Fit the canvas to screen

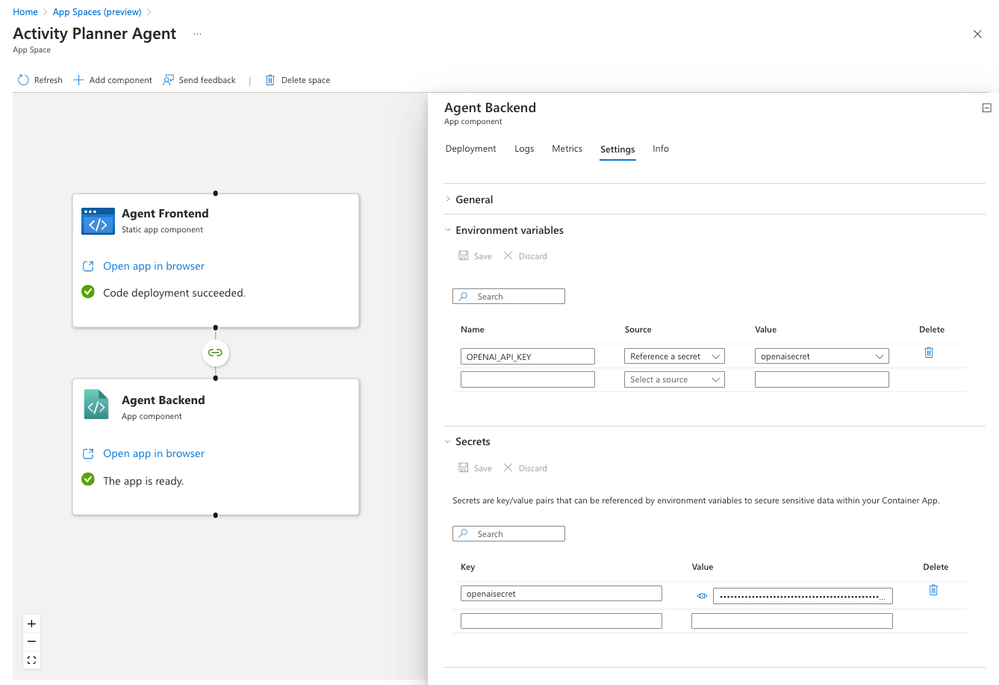pyautogui.click(x=32, y=660)
